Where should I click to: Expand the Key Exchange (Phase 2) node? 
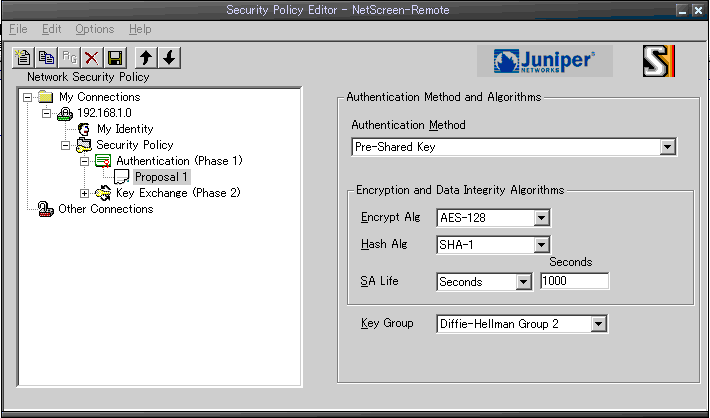pos(85,193)
